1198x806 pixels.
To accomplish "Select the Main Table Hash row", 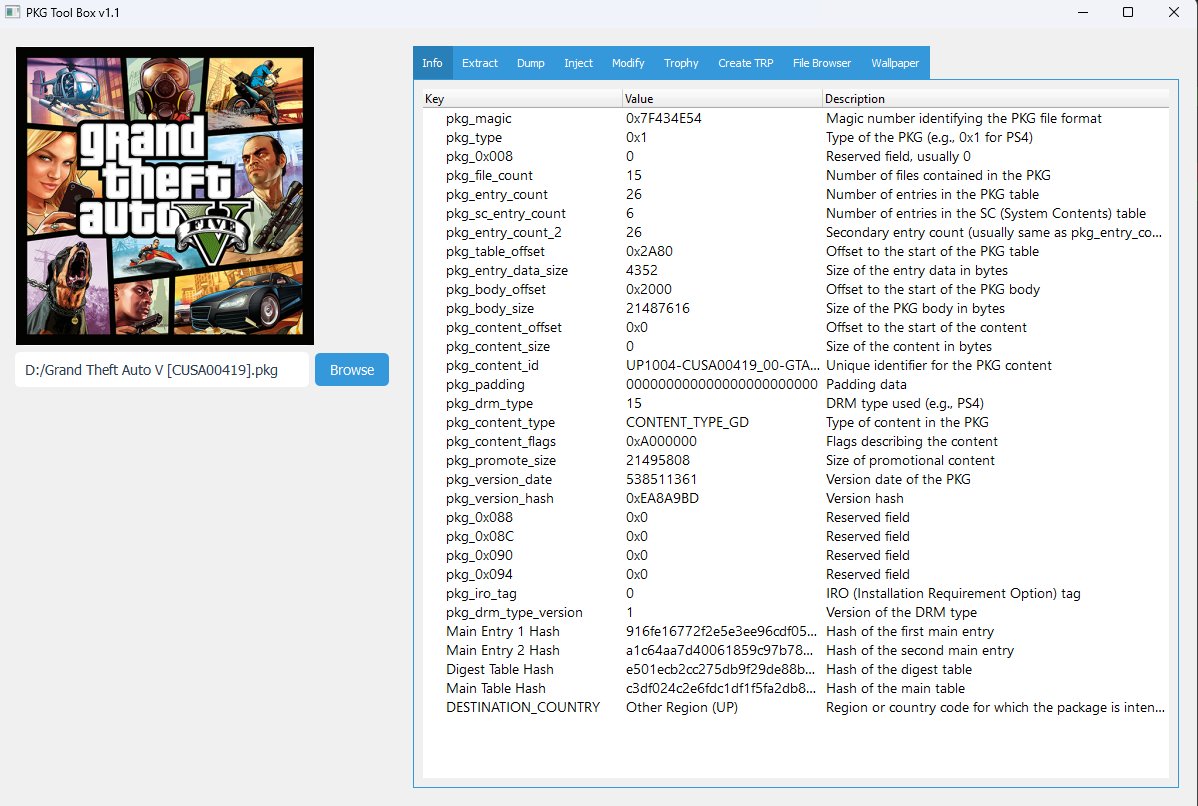I will click(x=795, y=688).
